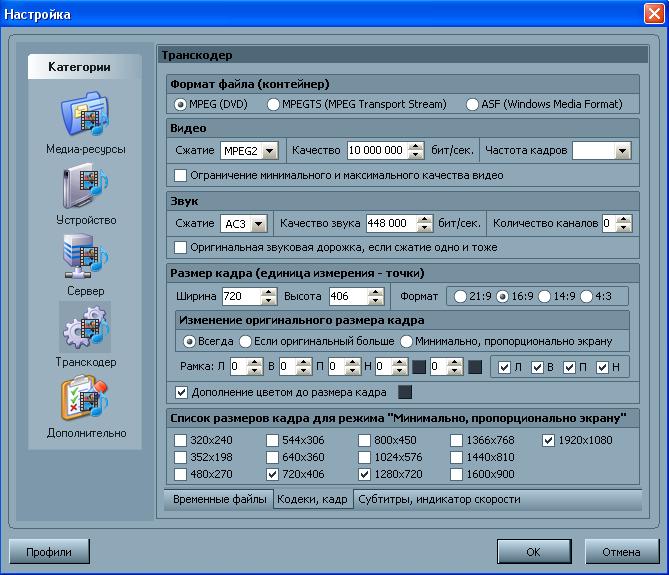Uncheck the 1280x720 frame size
This screenshot has width=669, height=575.
364,474
